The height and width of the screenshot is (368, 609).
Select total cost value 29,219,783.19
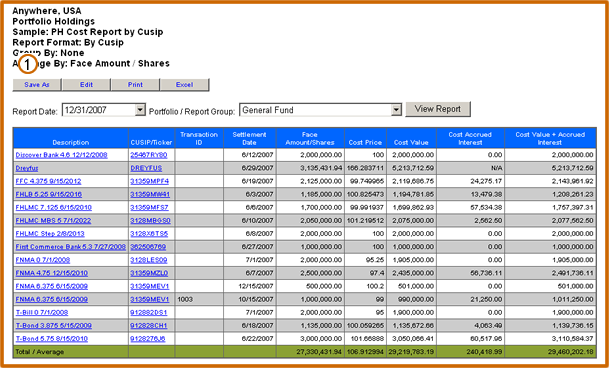pyautogui.click(x=411, y=352)
